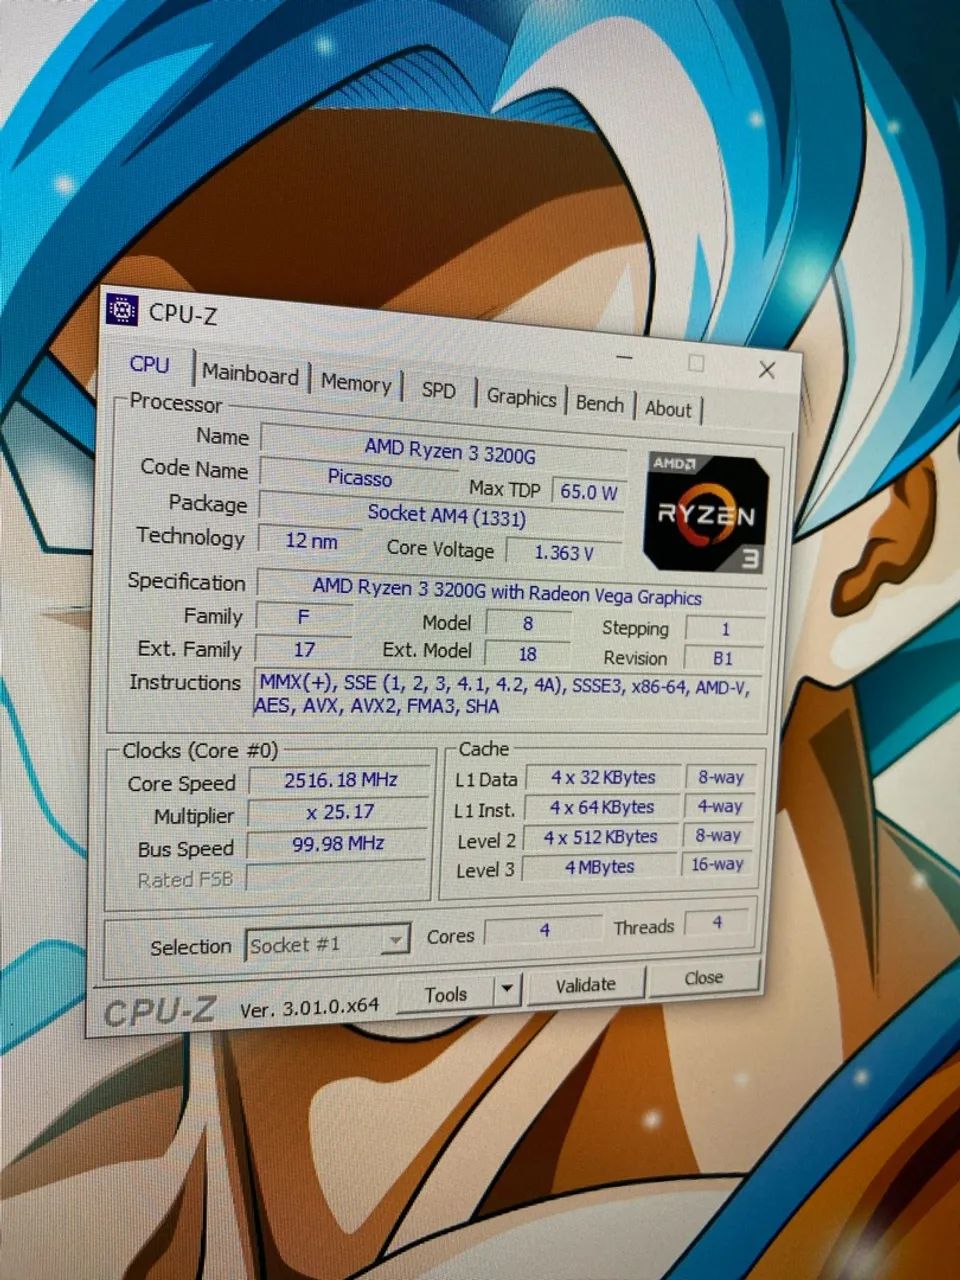The image size is (960, 1280).
Task: Click the version text Ver. 3.01.0.x64
Action: tap(309, 1008)
